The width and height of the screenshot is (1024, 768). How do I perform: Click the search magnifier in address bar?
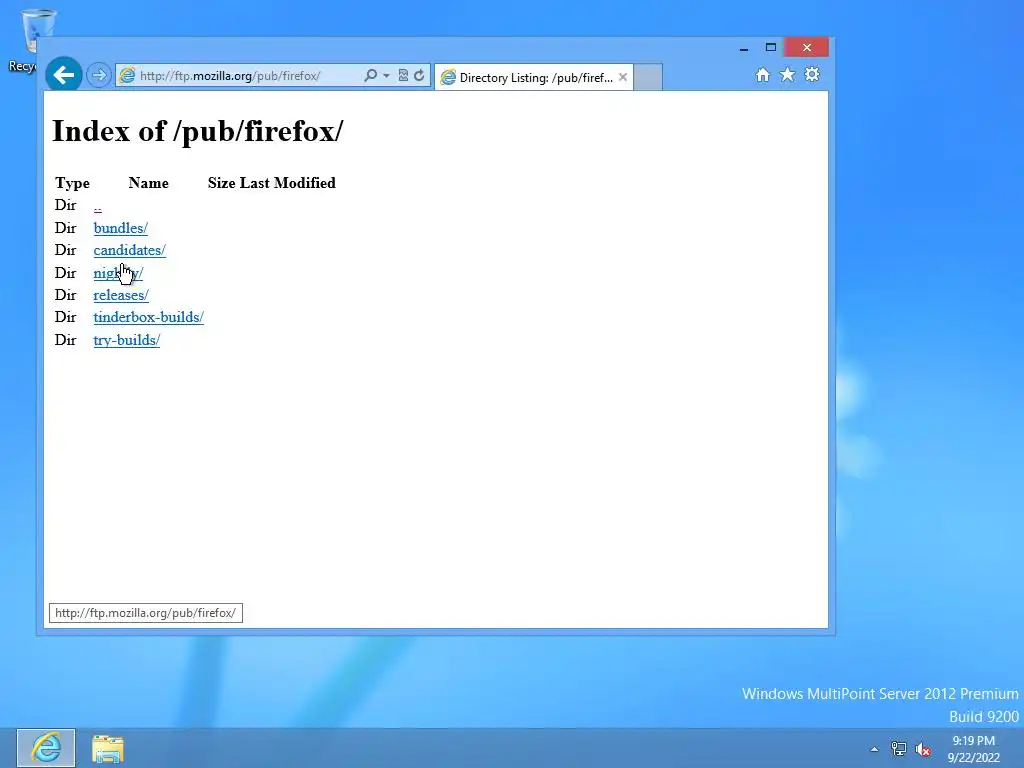[370, 76]
